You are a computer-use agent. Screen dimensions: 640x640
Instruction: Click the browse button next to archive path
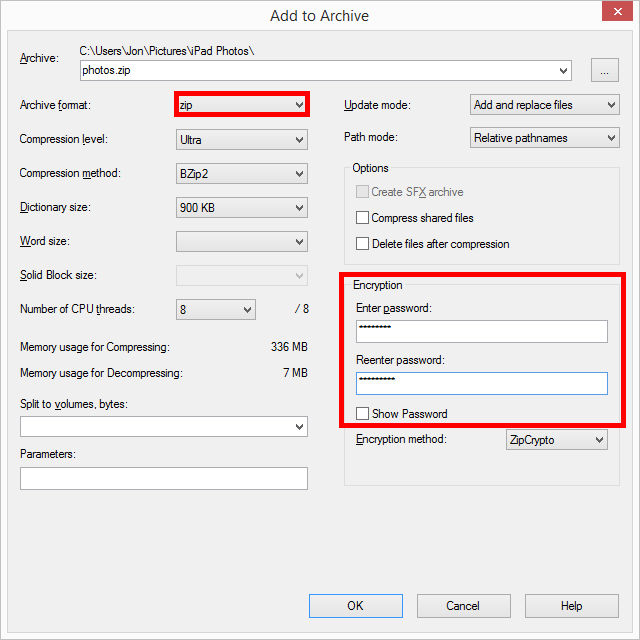(605, 70)
